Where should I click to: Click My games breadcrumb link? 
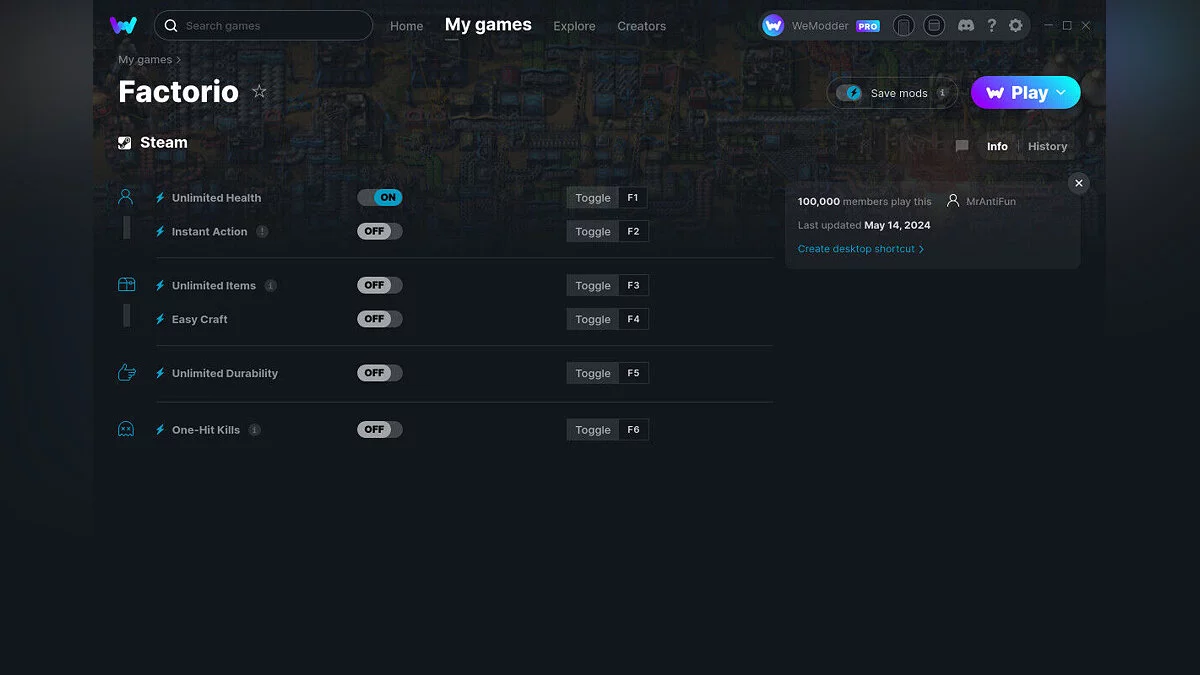pos(145,60)
